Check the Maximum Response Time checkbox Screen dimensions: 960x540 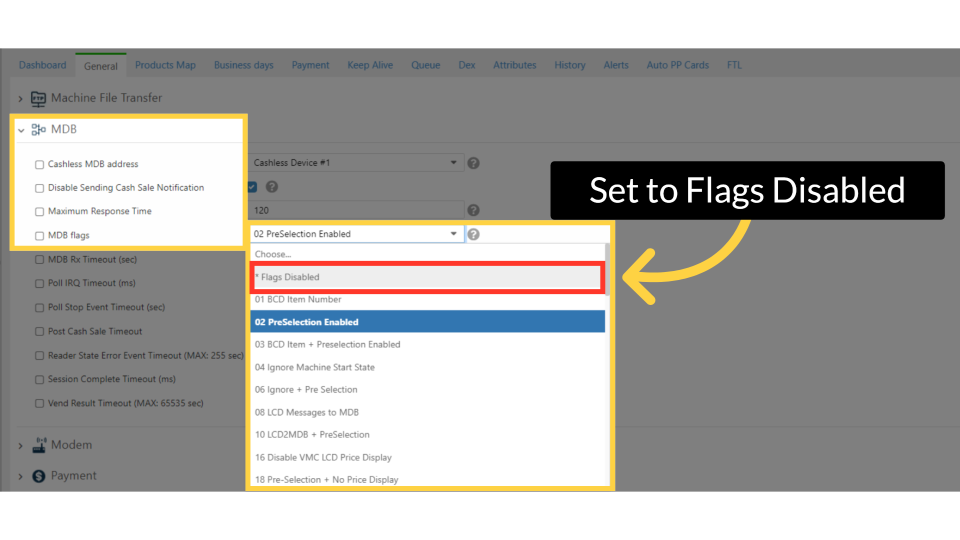(39, 212)
